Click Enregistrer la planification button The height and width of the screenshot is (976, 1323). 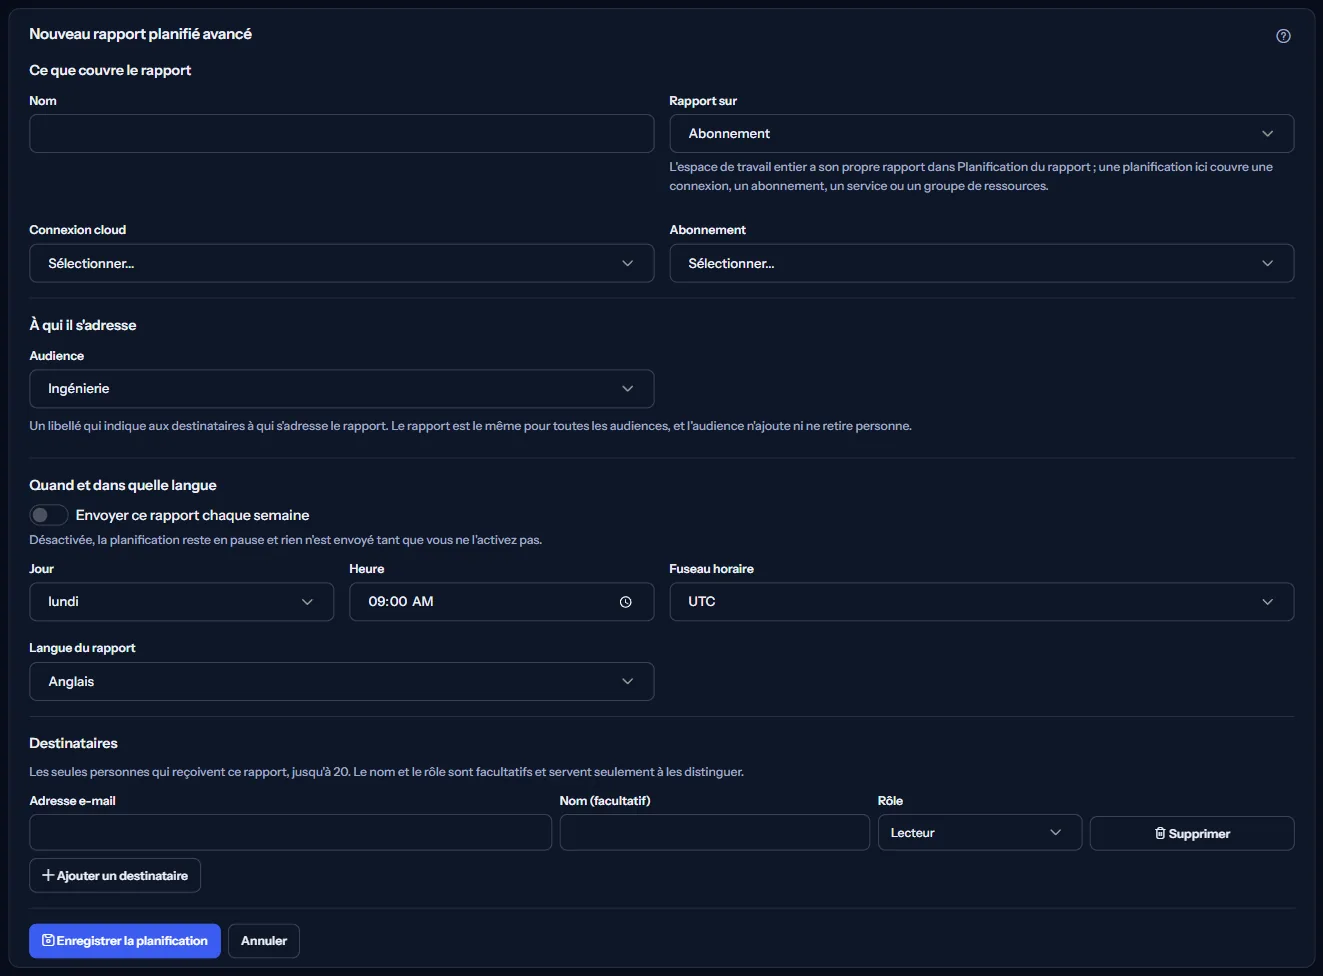(x=124, y=941)
